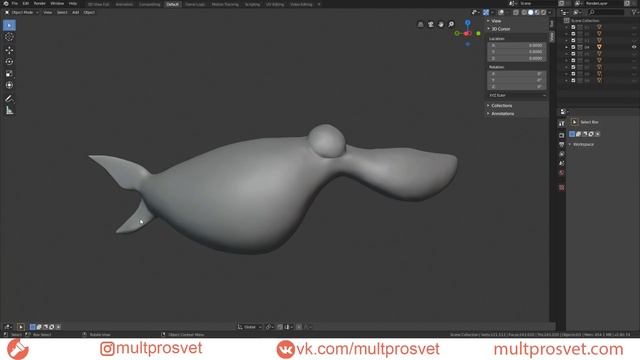The width and height of the screenshot is (640, 360).
Task: Open the Scene properties tab
Action: (x=562, y=163)
